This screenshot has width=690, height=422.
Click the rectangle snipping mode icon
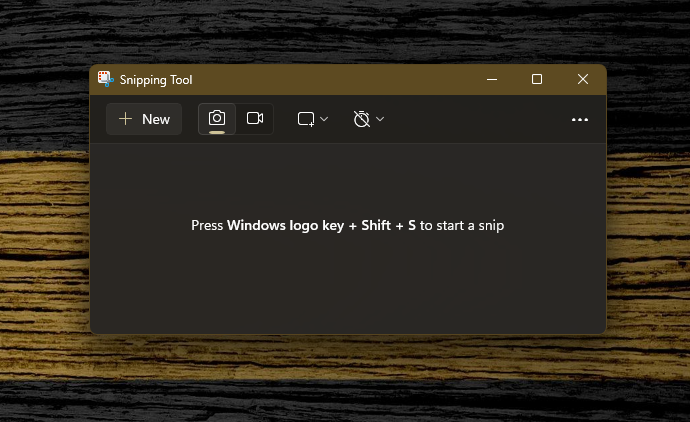(x=306, y=119)
